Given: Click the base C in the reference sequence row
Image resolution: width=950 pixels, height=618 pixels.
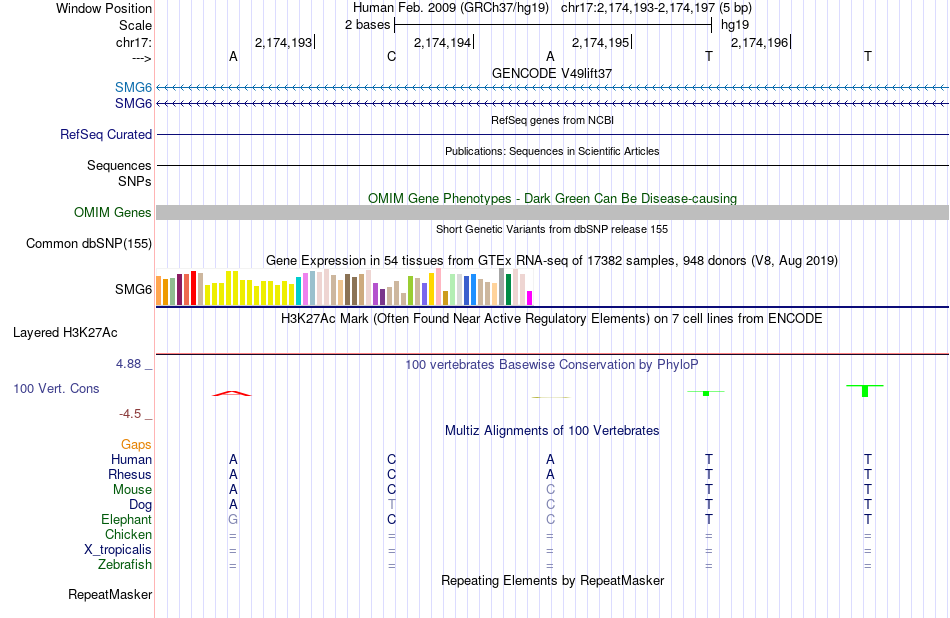Looking at the screenshot, I should [391, 56].
